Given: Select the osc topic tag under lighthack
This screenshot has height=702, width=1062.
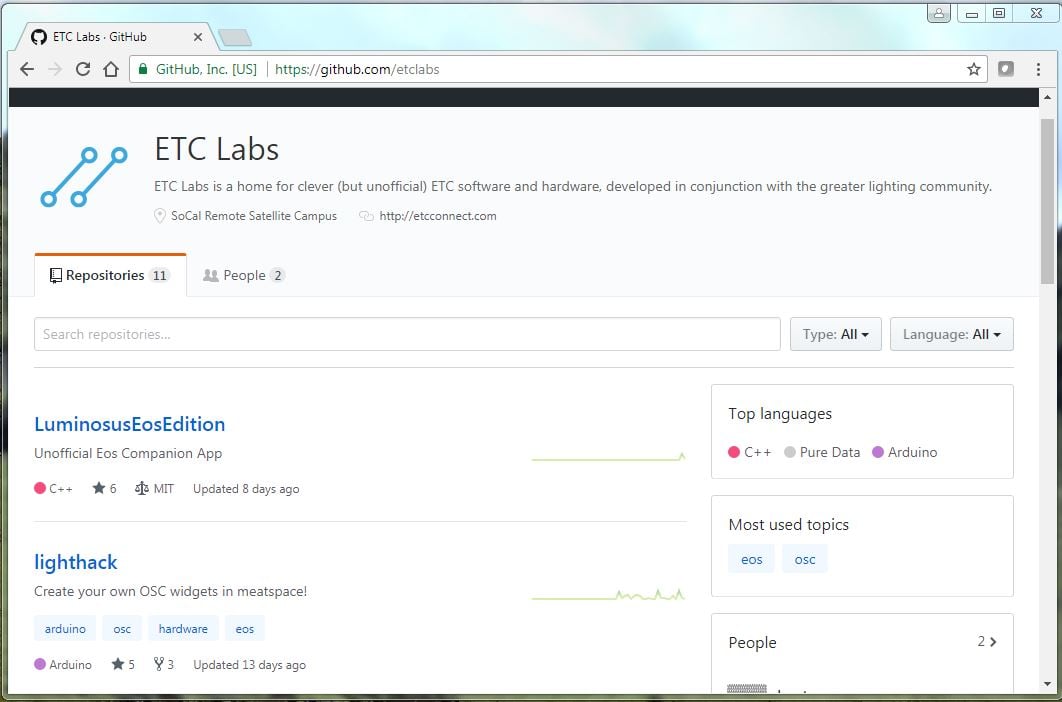Looking at the screenshot, I should coord(122,629).
